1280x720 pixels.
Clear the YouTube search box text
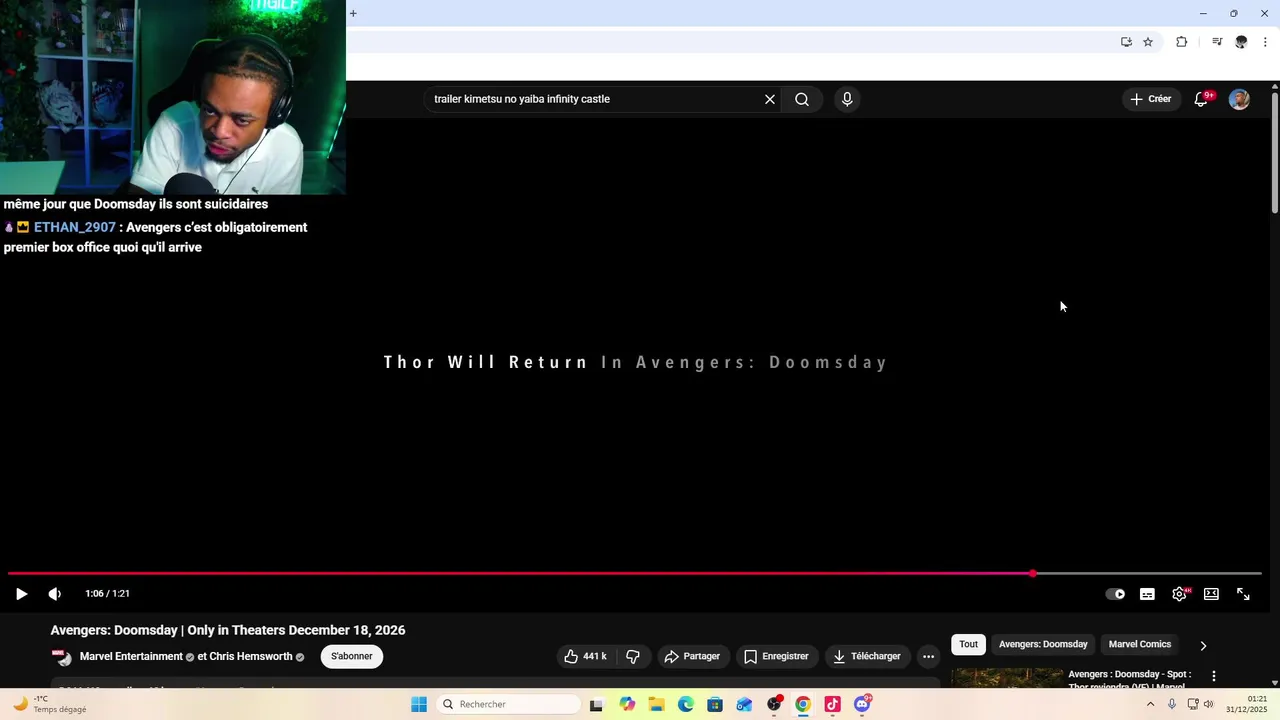pos(770,99)
